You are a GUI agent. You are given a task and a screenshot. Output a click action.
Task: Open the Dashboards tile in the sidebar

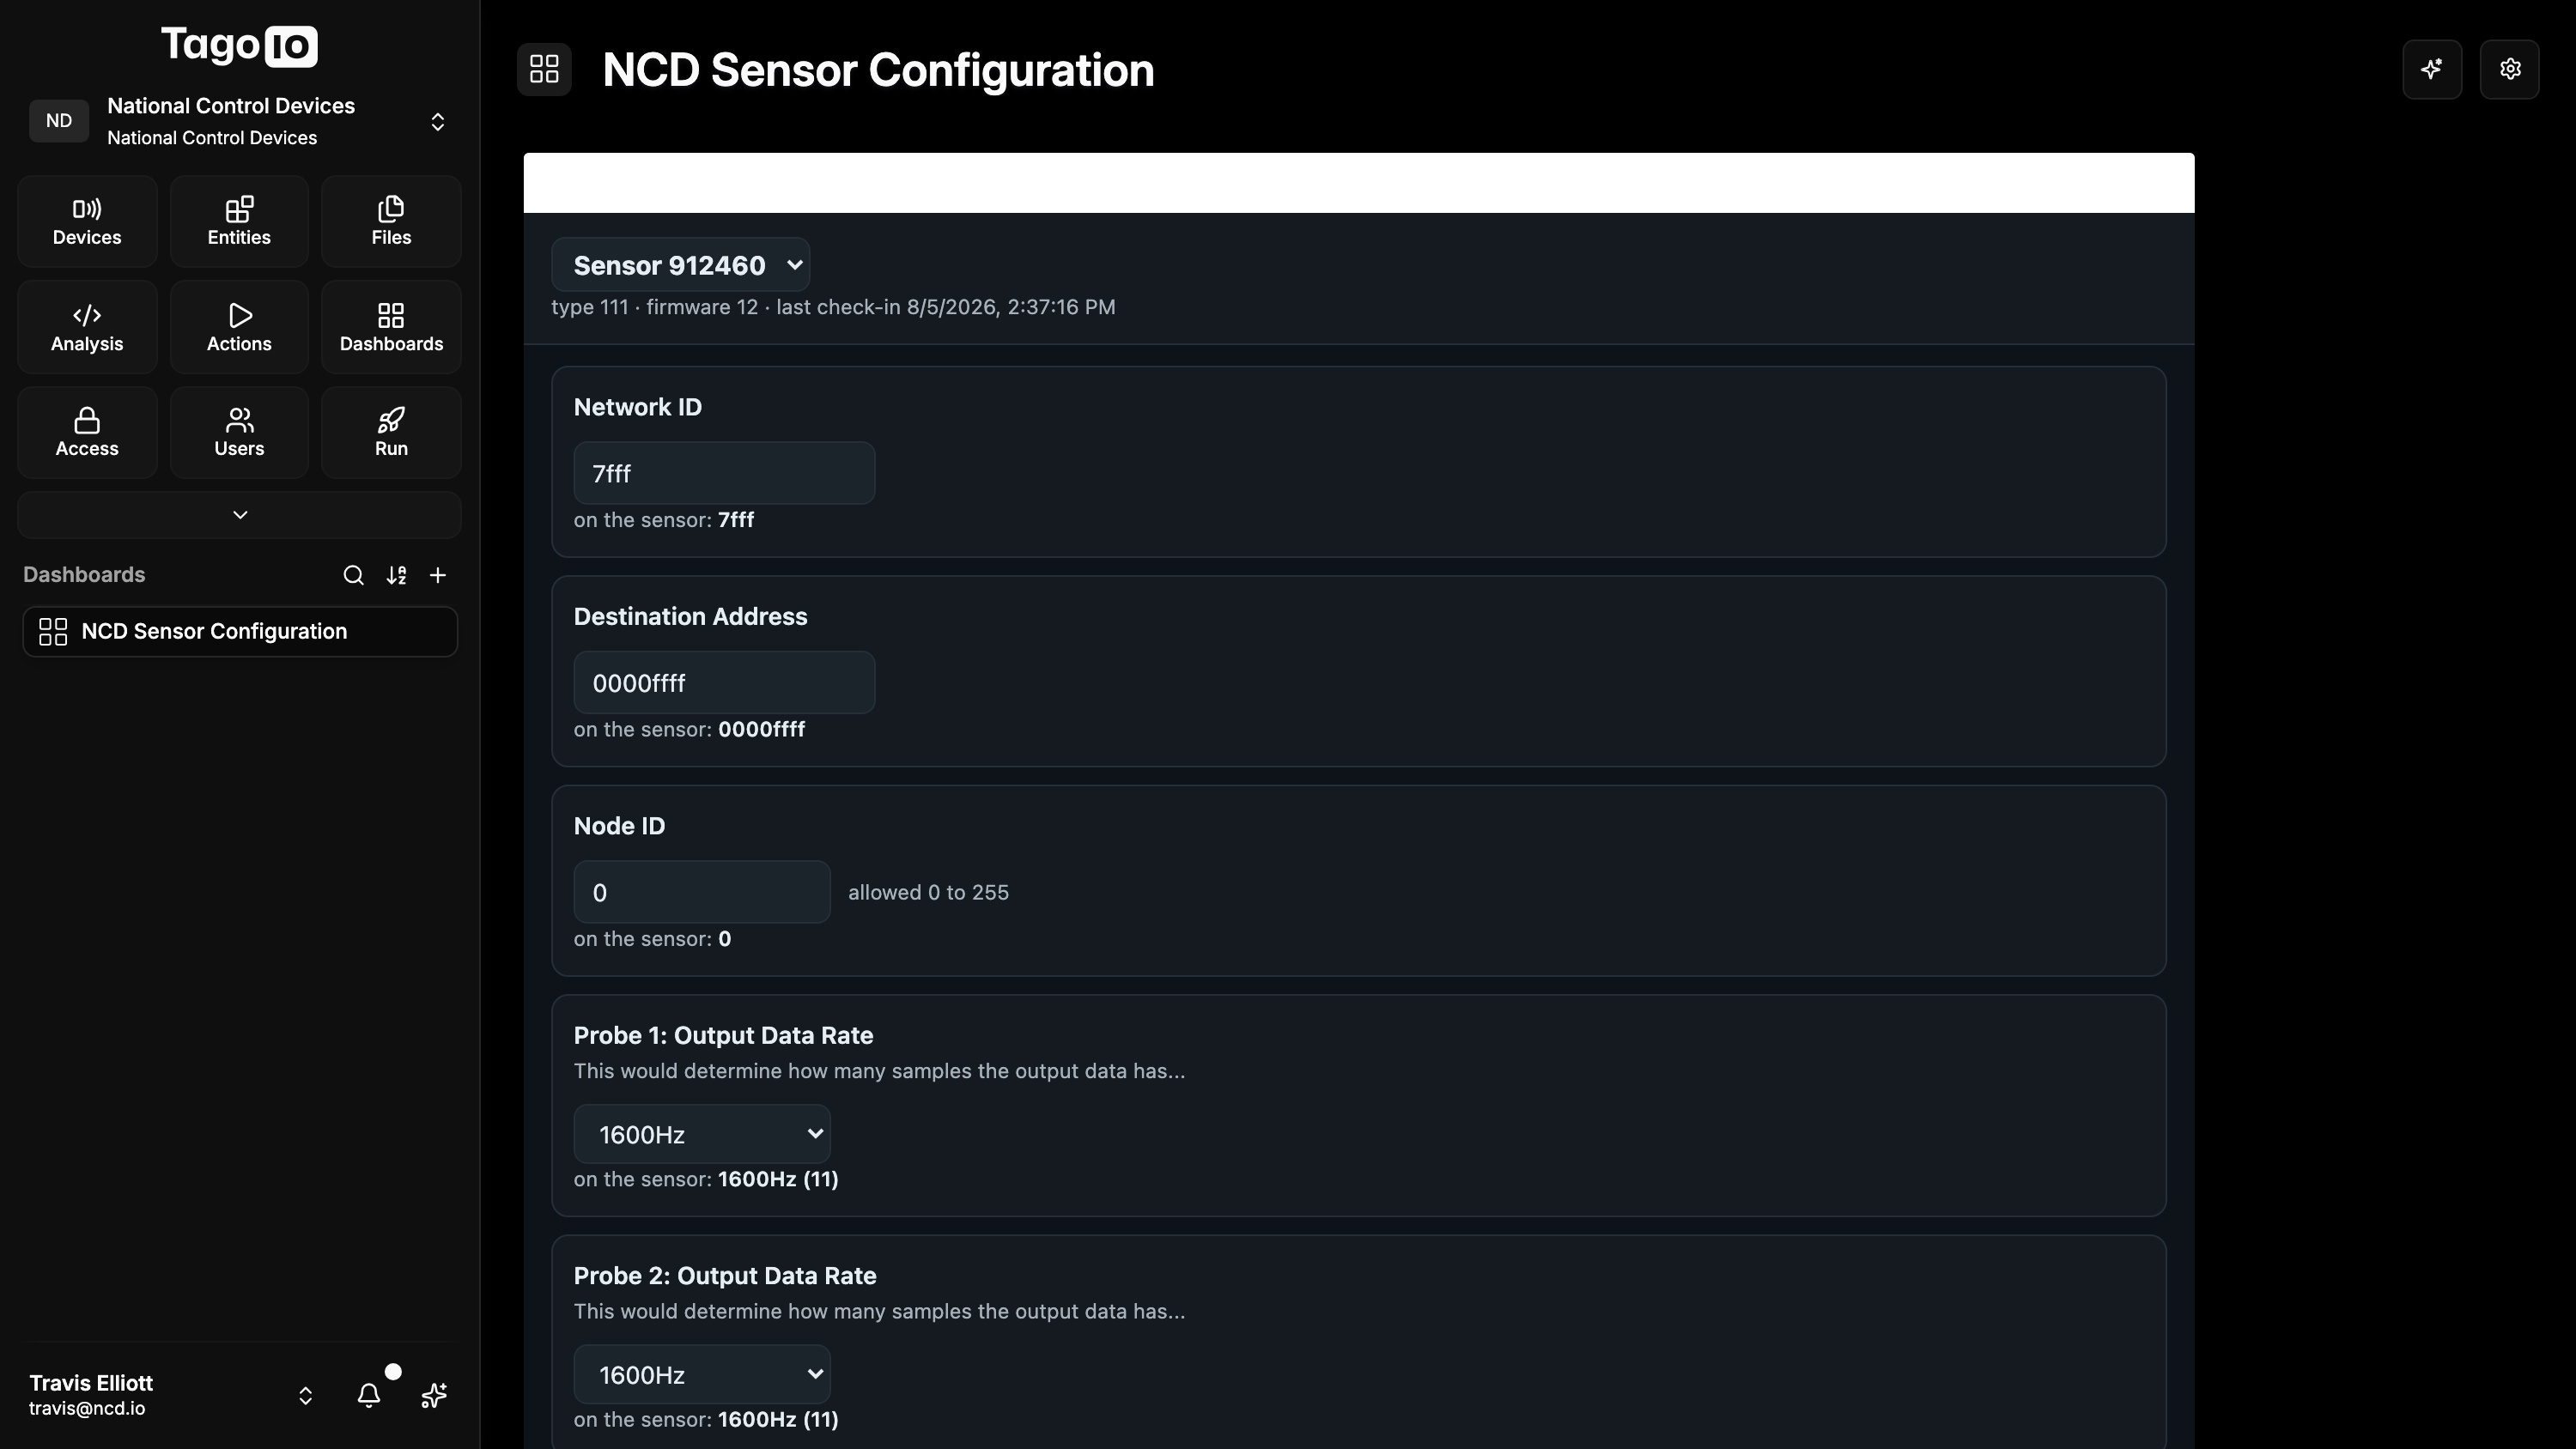tap(391, 327)
